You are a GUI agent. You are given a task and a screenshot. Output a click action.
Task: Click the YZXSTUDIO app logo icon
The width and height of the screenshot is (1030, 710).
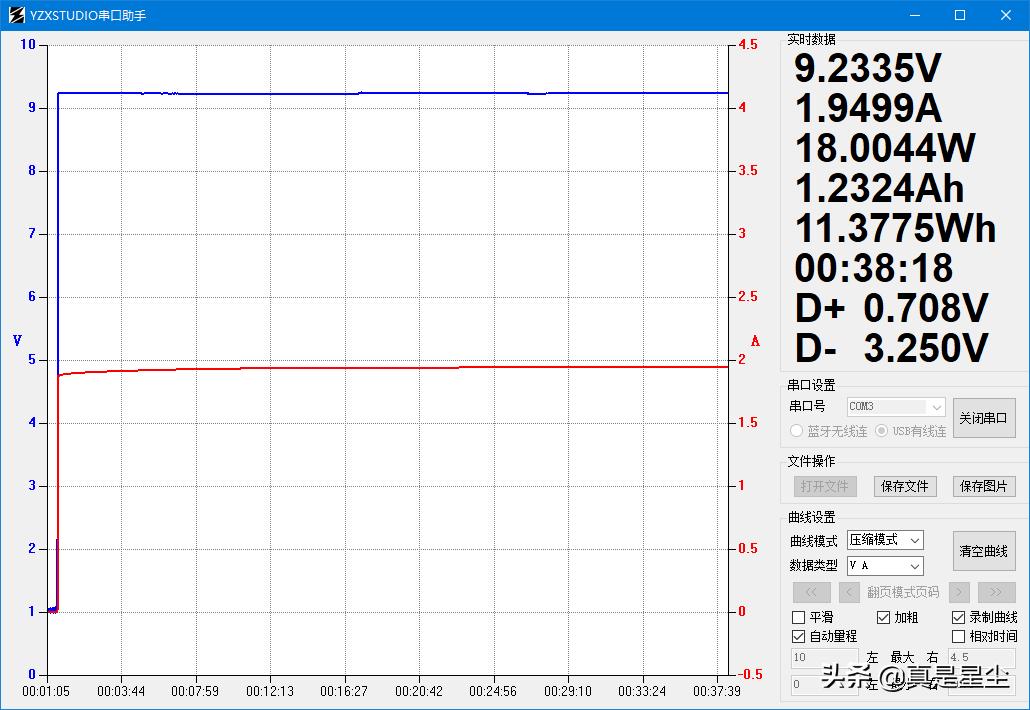click(16, 14)
